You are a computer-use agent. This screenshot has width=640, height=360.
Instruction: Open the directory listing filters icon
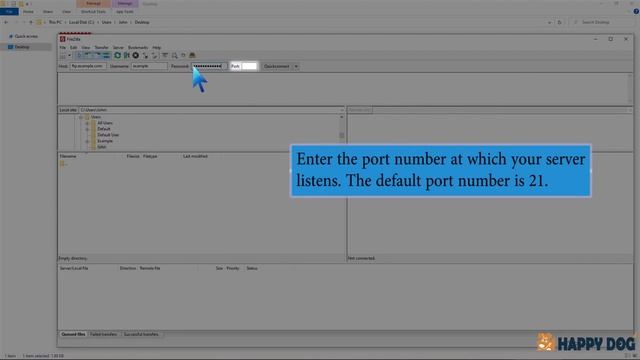coord(165,56)
